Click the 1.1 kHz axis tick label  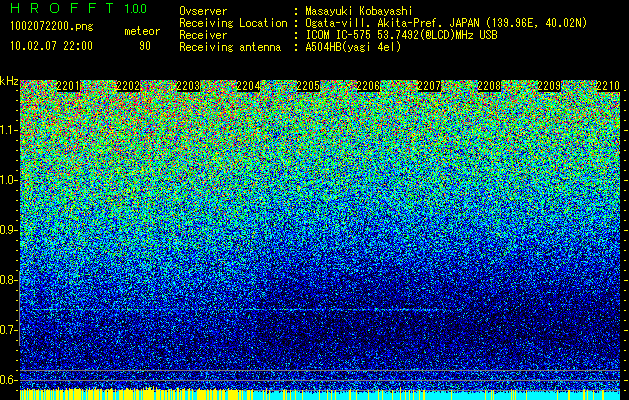pyautogui.click(x=9, y=130)
